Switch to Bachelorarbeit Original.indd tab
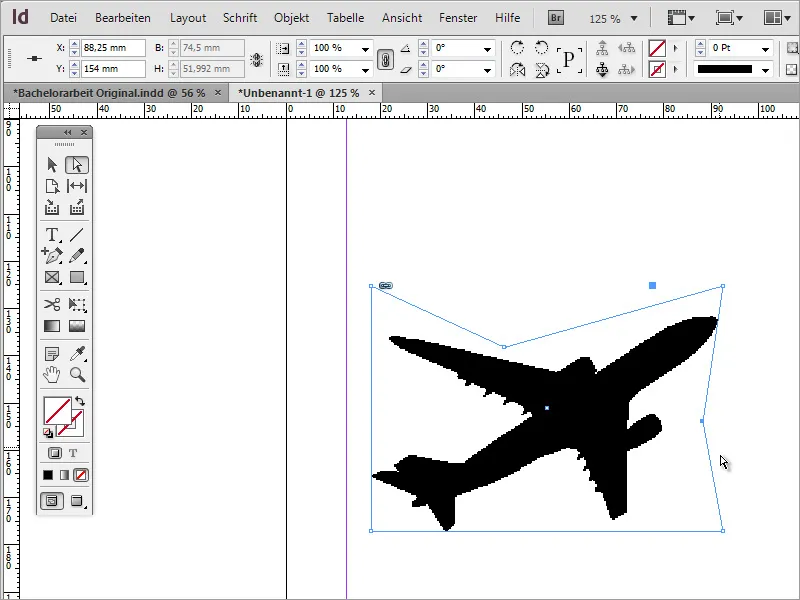Image resolution: width=800 pixels, height=600 pixels. point(109,93)
